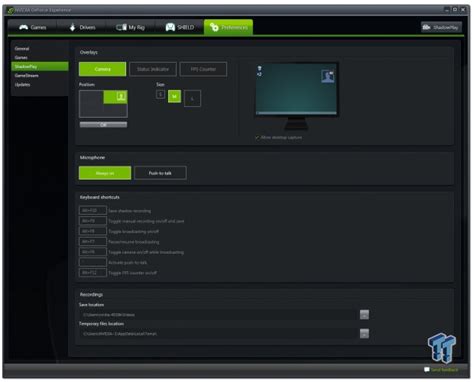Image resolution: width=474 pixels, height=382 pixels.
Task: Click the Toggle manual recording shortcut field
Action: point(93,221)
